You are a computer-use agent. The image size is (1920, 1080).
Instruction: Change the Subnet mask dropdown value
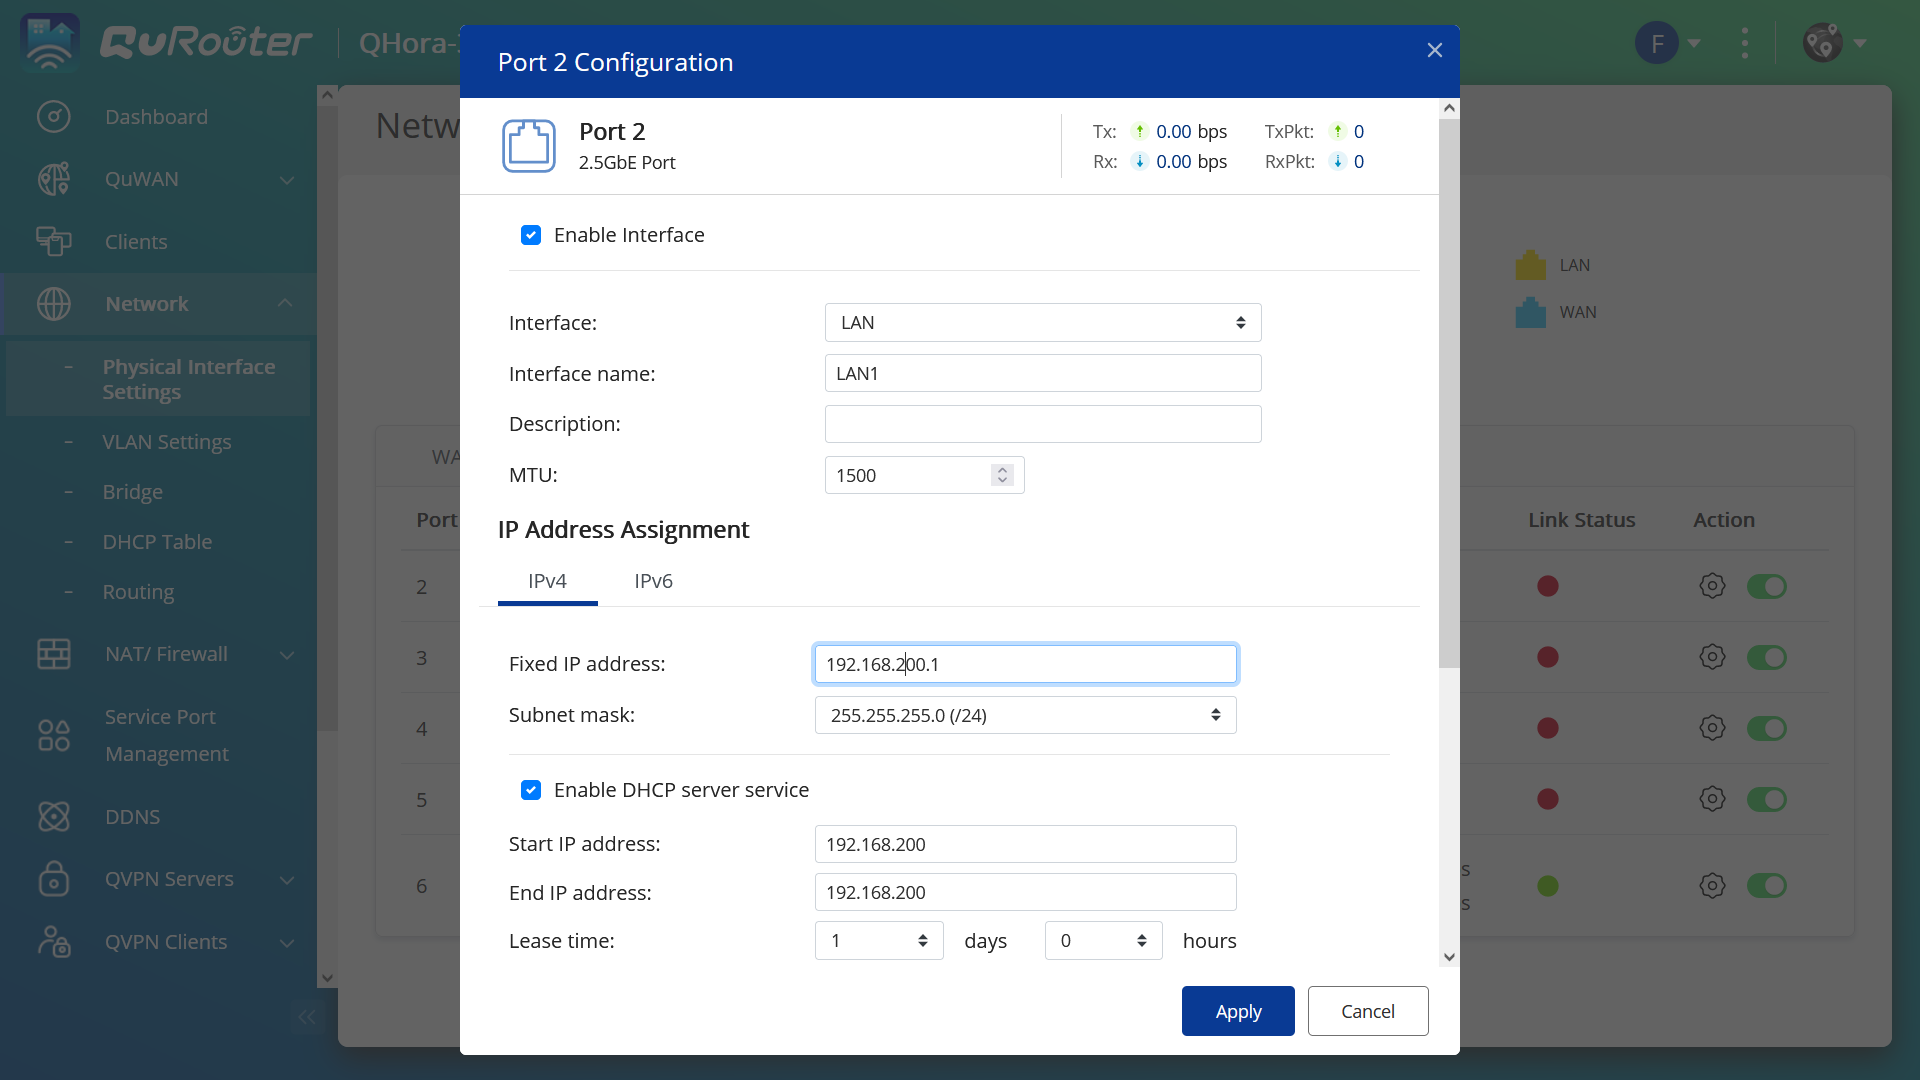coord(1025,715)
